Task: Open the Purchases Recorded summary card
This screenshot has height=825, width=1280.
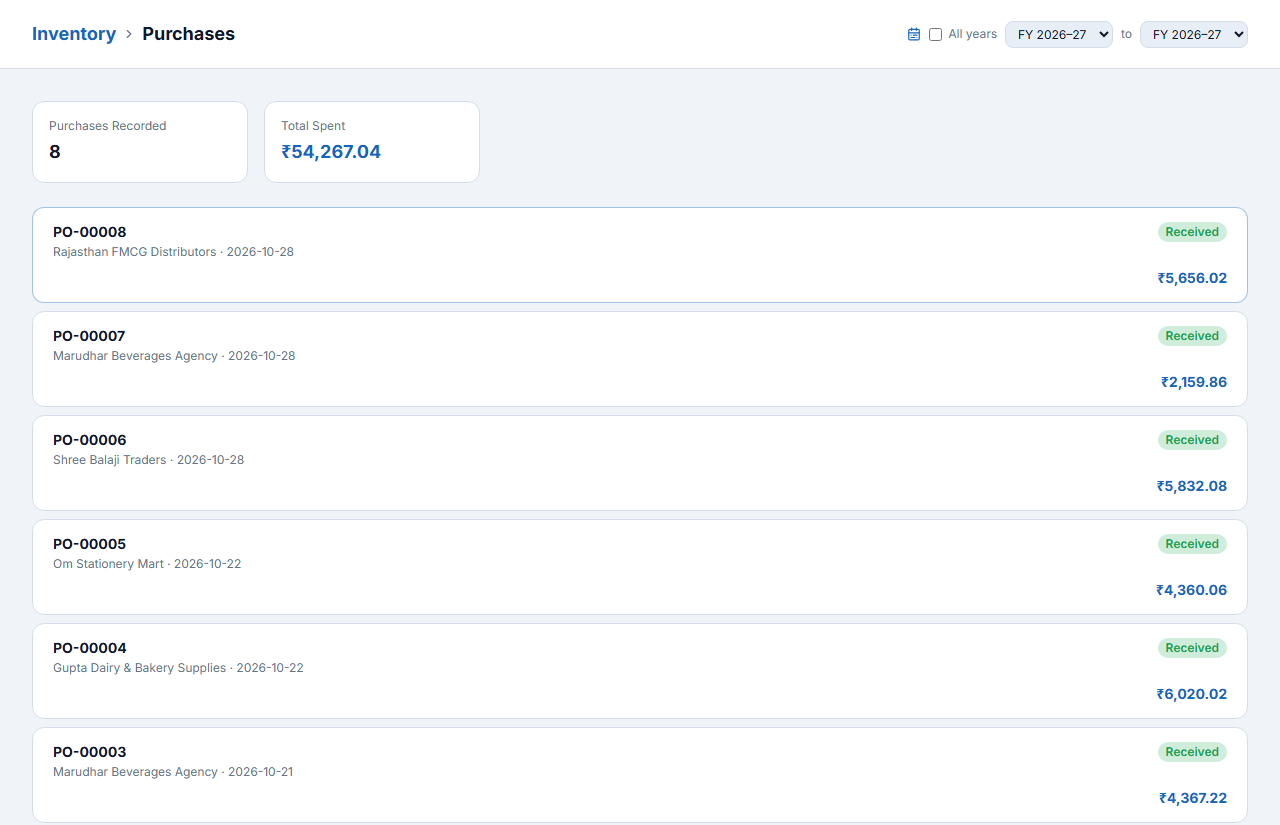Action: coord(140,142)
